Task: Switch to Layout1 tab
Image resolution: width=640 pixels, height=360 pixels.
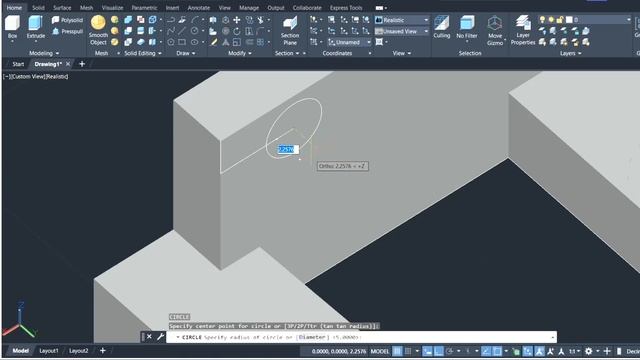Action: coord(49,351)
